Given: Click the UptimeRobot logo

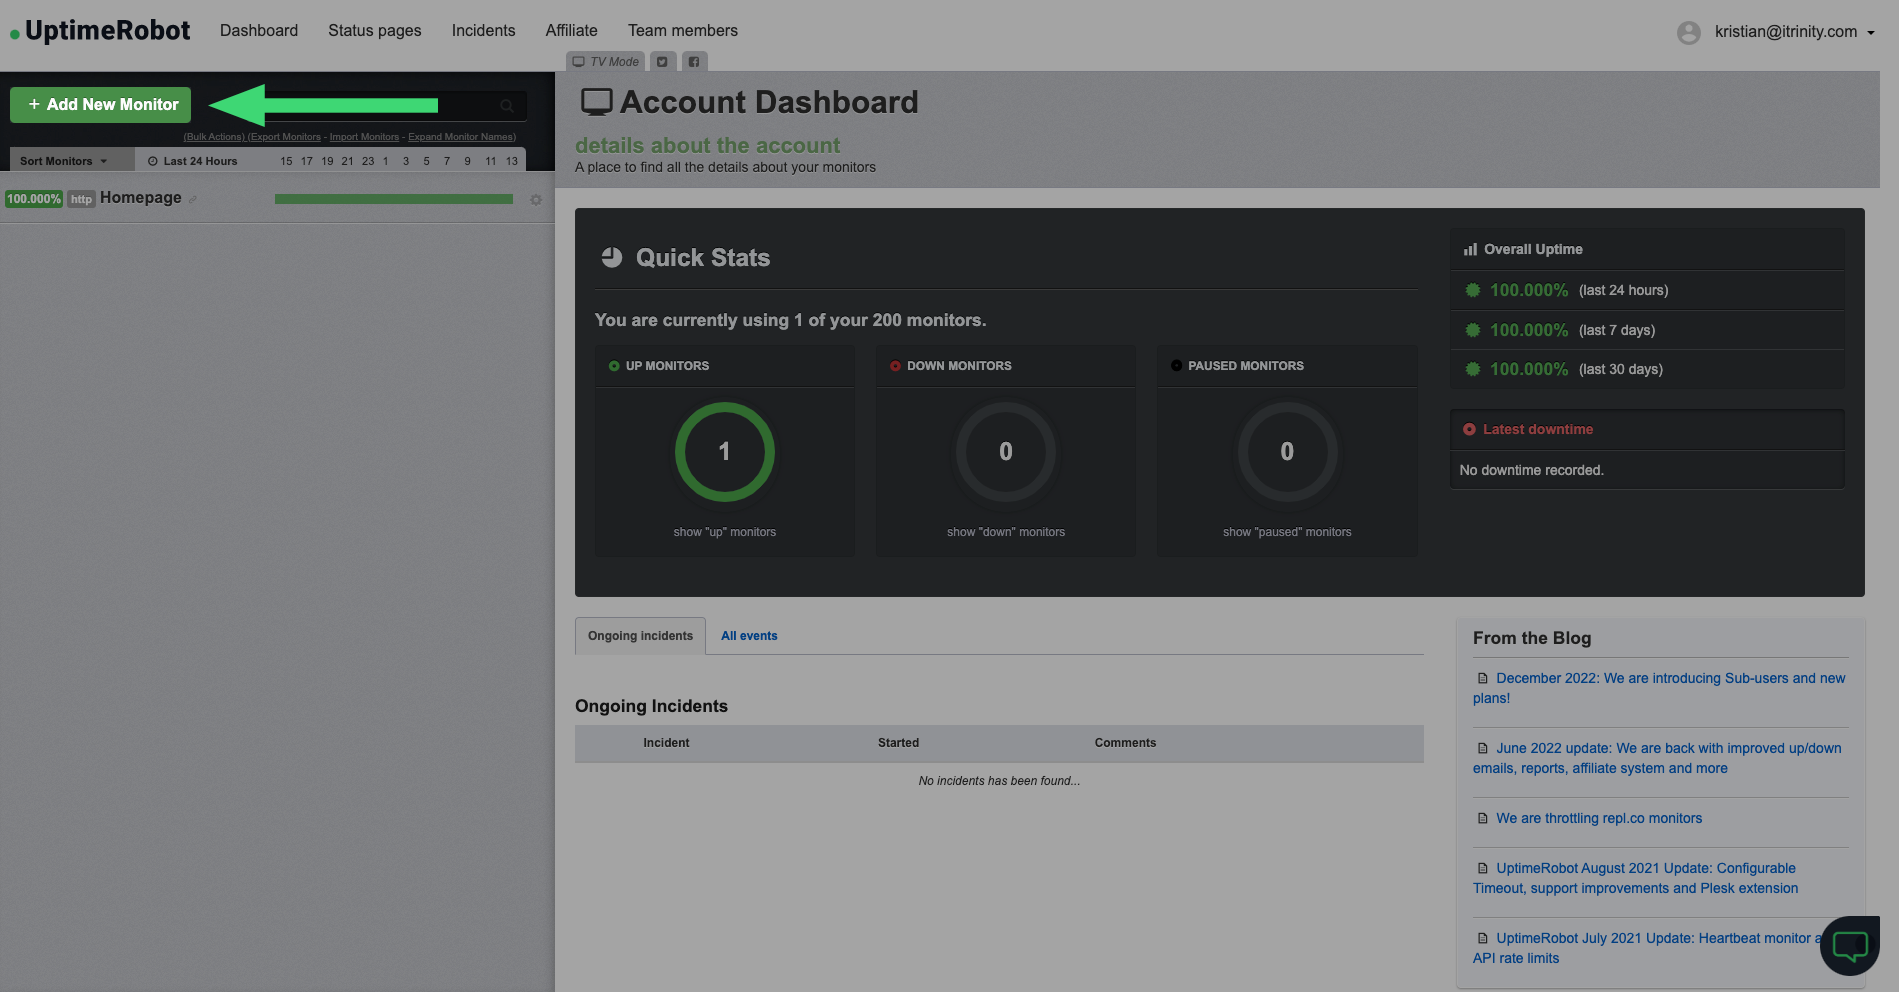Looking at the screenshot, I should click(x=100, y=31).
